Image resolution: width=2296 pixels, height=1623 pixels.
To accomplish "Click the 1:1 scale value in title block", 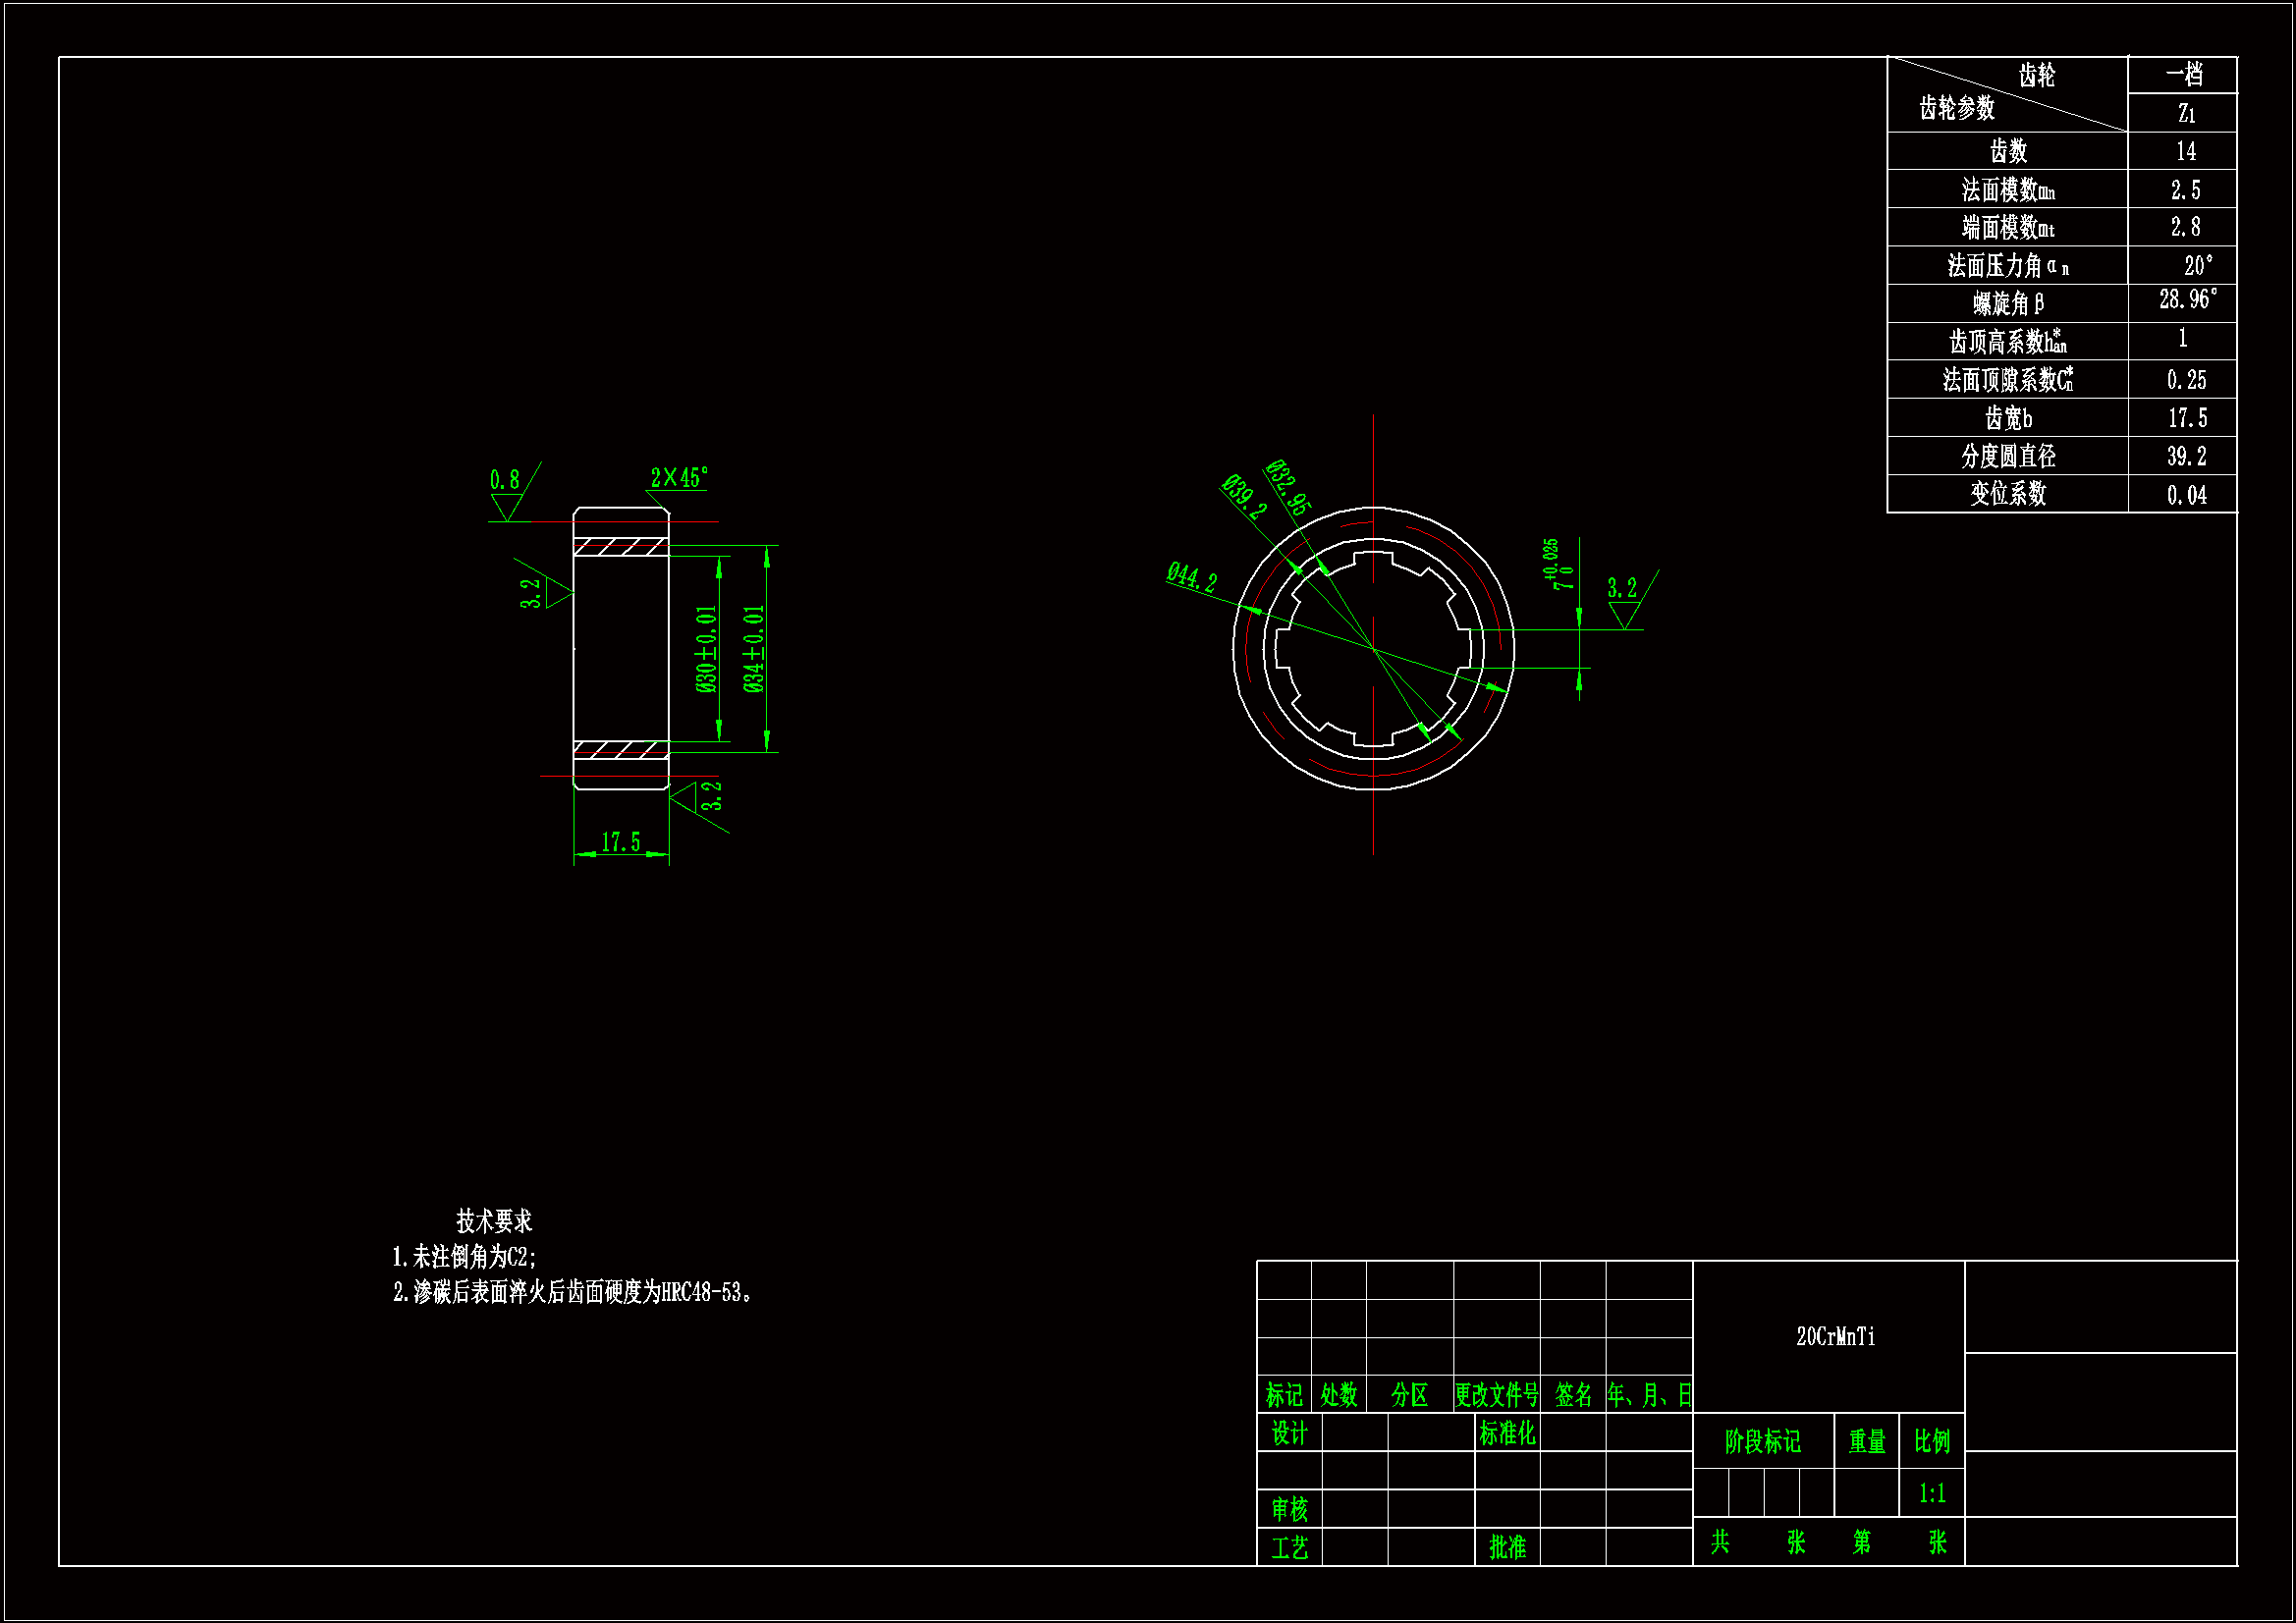I will click(1931, 1494).
